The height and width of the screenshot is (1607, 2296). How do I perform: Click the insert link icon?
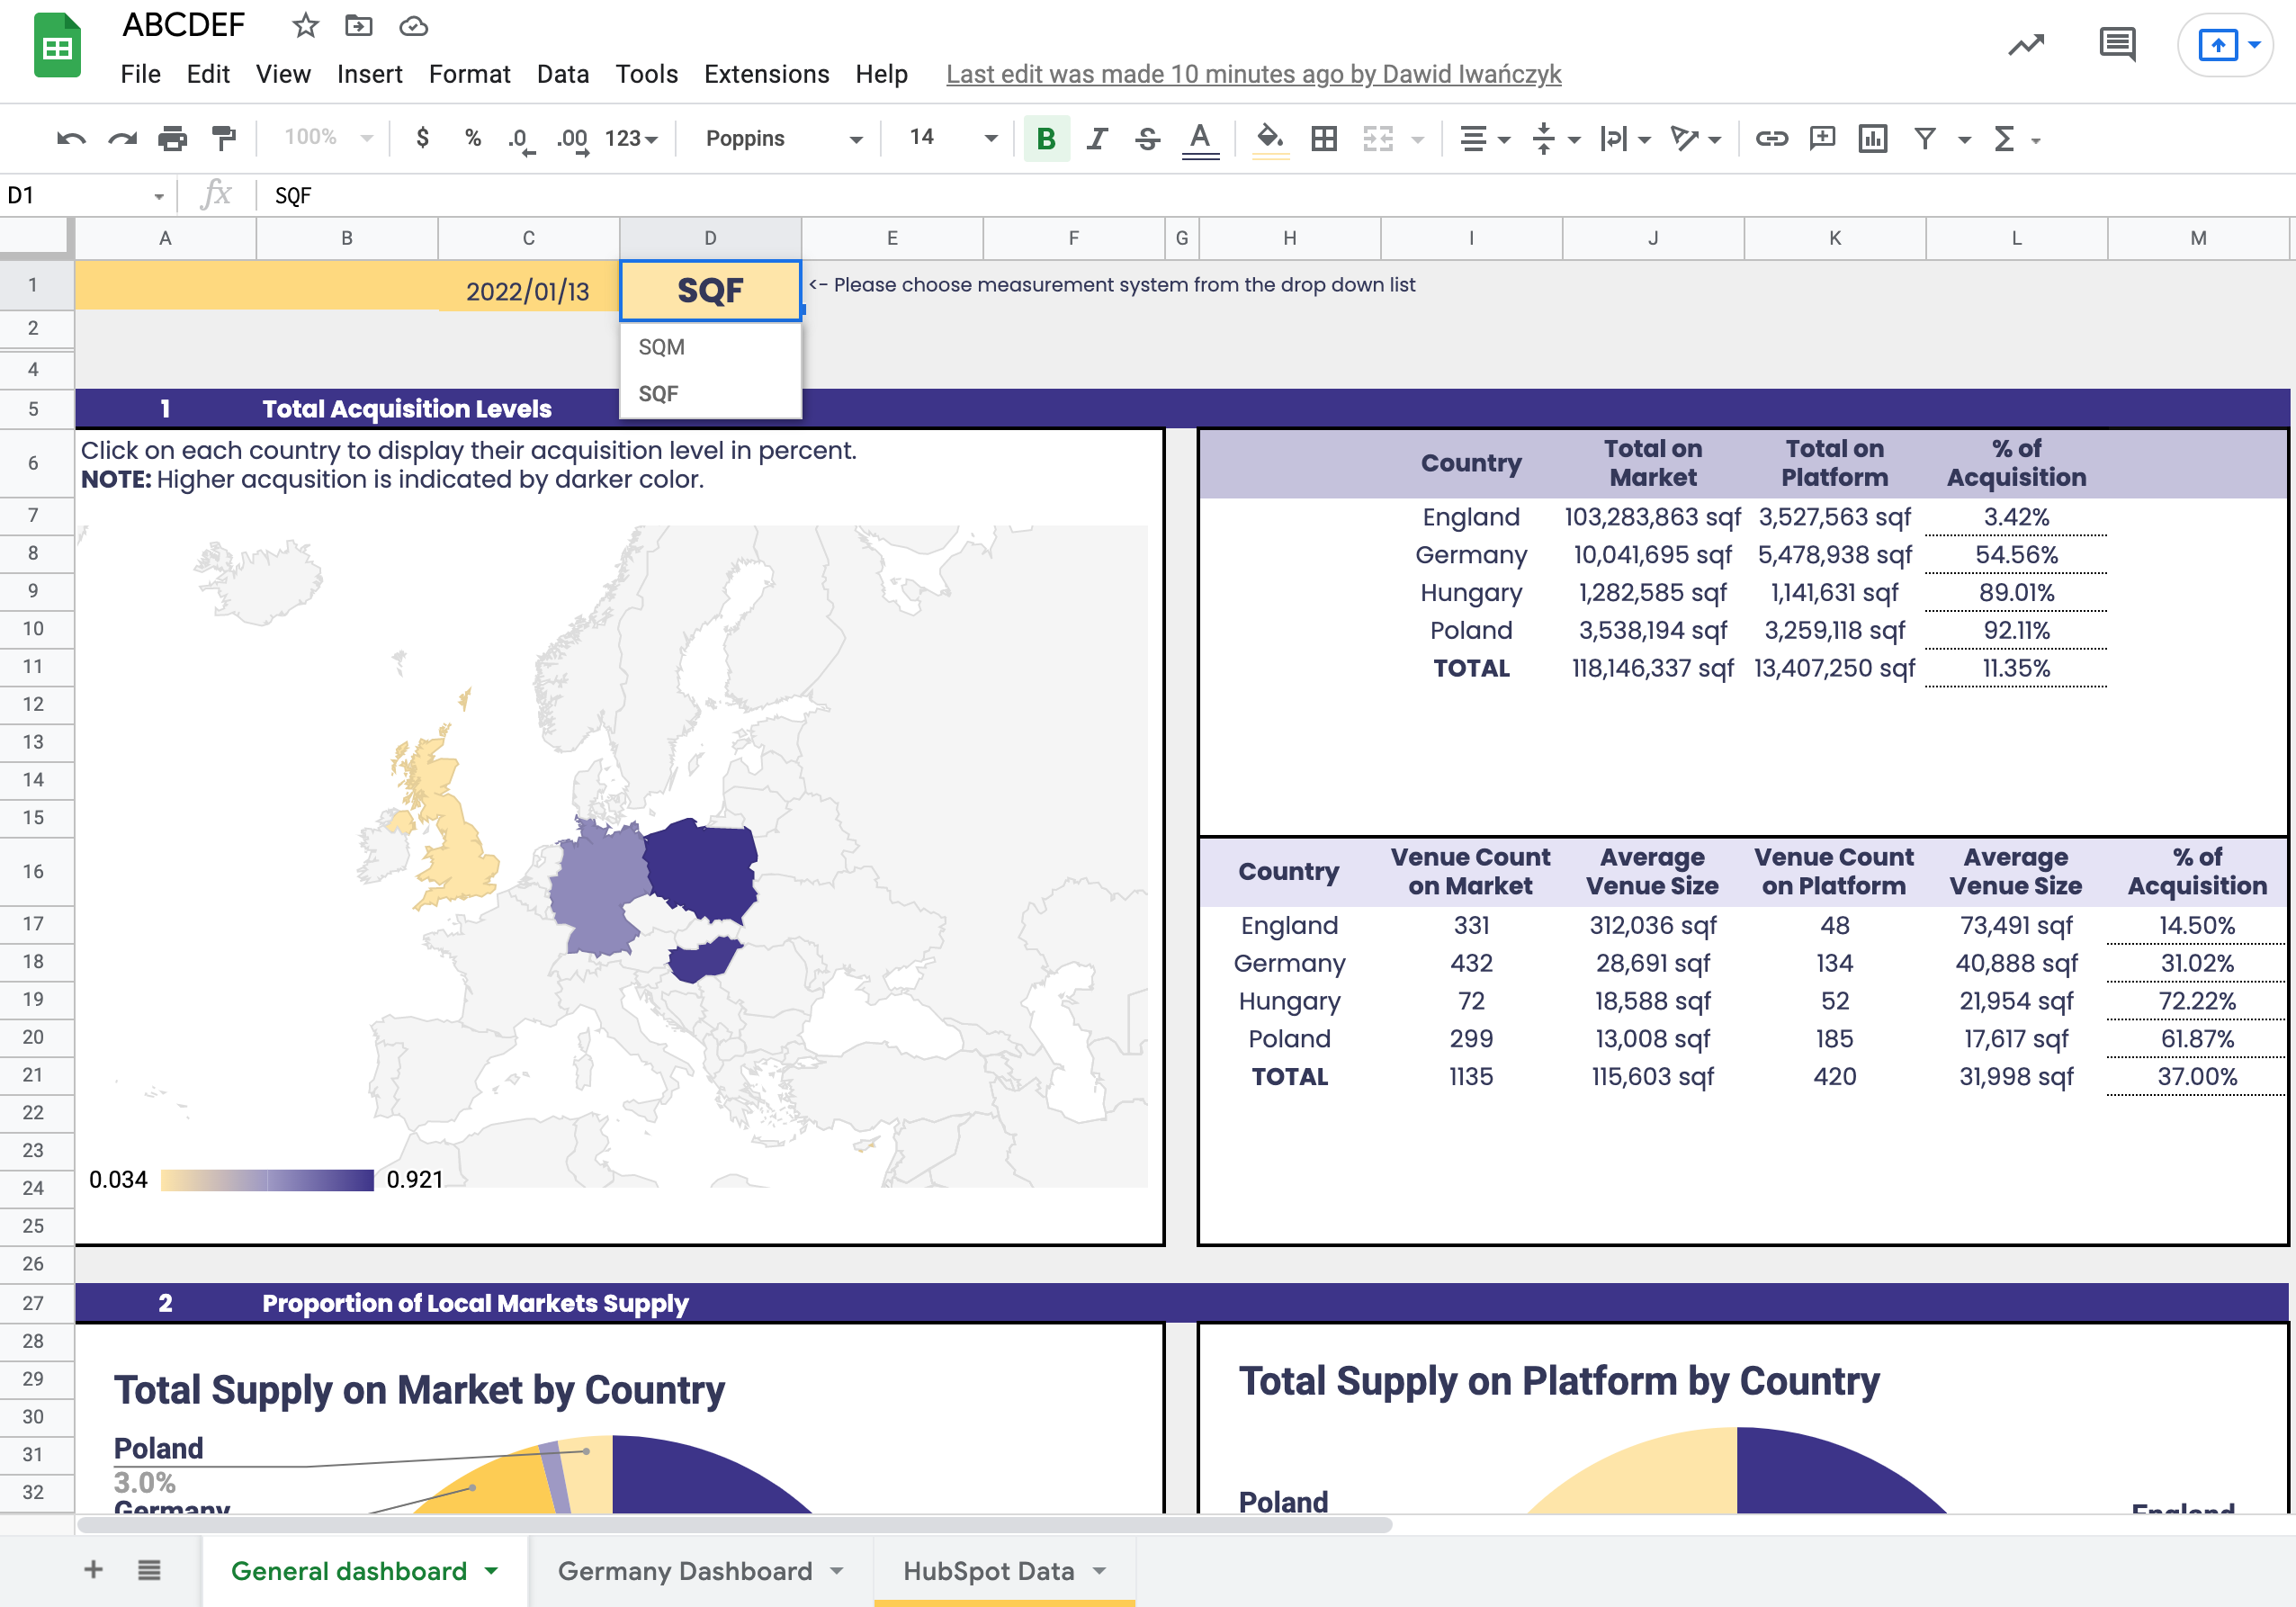[x=1771, y=139]
